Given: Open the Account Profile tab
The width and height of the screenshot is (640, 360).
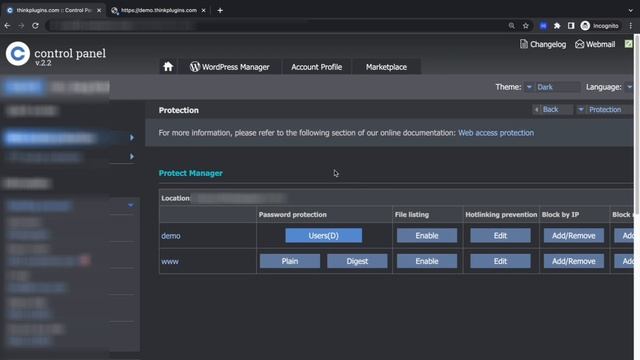Looking at the screenshot, I should pyautogui.click(x=316, y=67).
